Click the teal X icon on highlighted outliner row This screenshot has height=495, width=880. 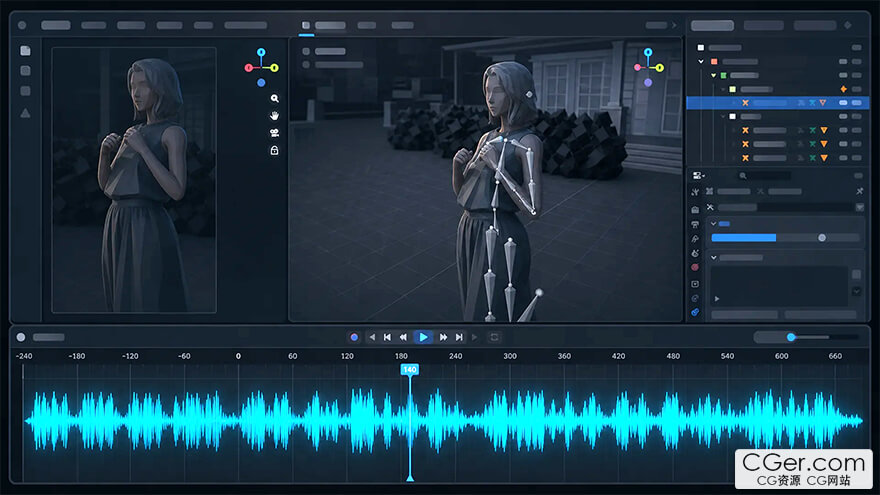812,103
